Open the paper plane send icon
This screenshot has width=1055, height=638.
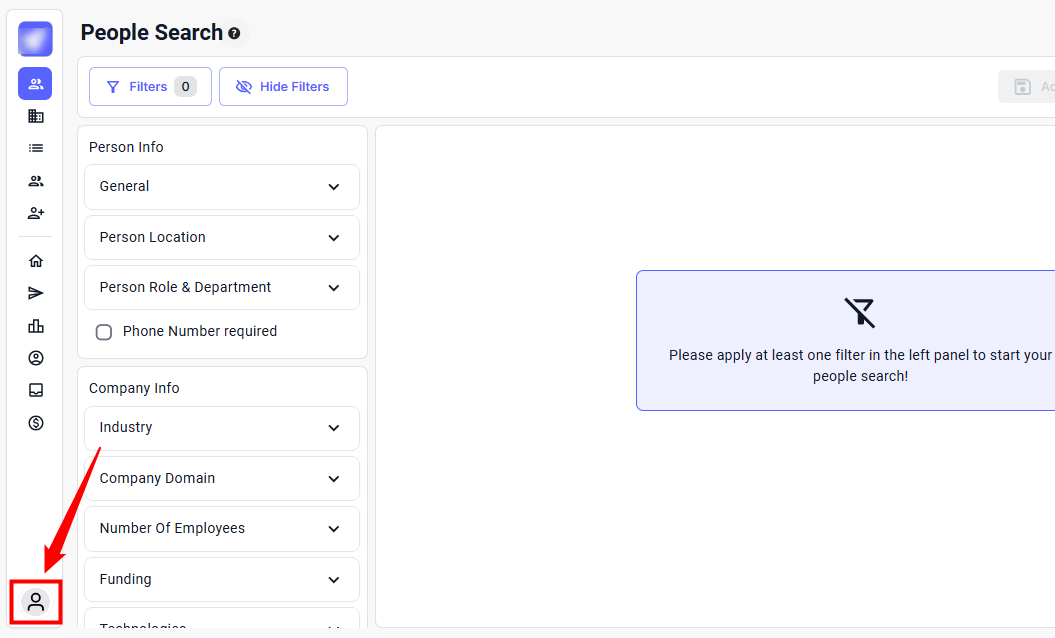(x=36, y=293)
